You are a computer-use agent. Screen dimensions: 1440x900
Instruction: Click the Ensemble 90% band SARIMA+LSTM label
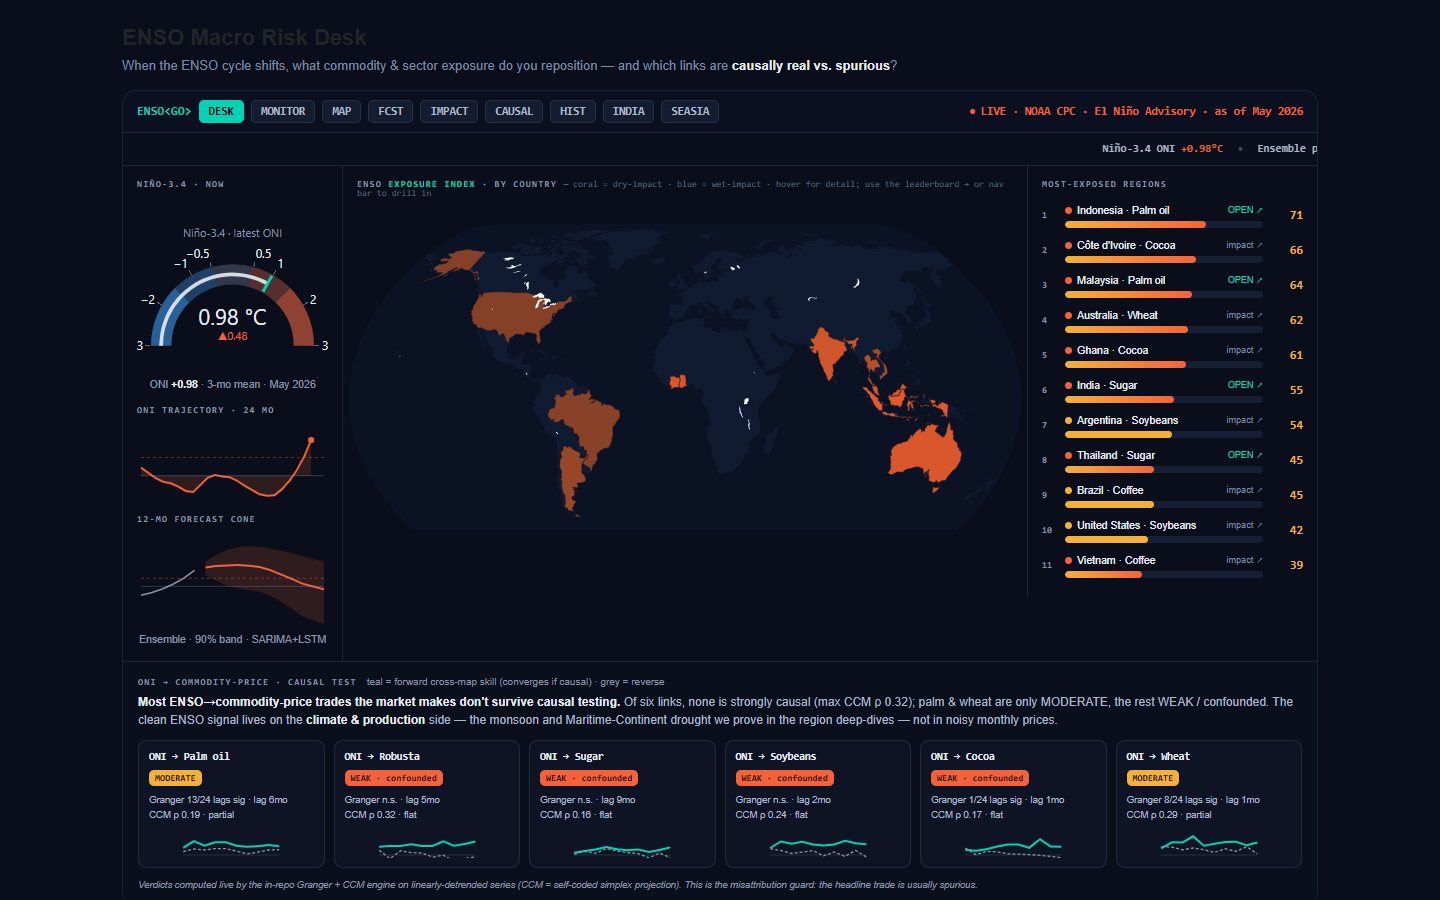click(x=233, y=639)
